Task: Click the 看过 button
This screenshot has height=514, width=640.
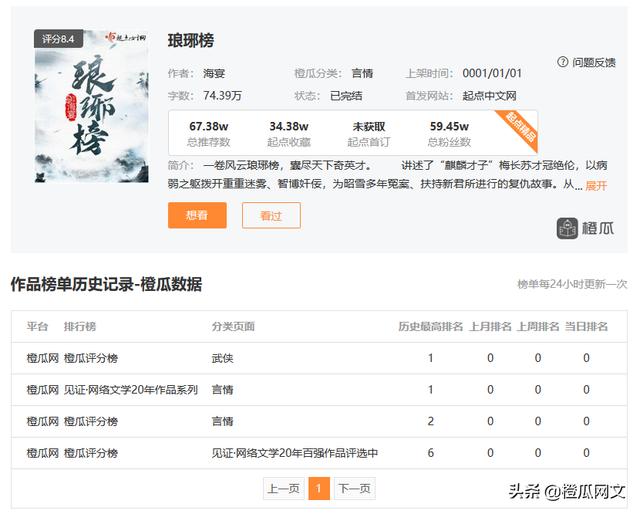Action: [x=271, y=215]
